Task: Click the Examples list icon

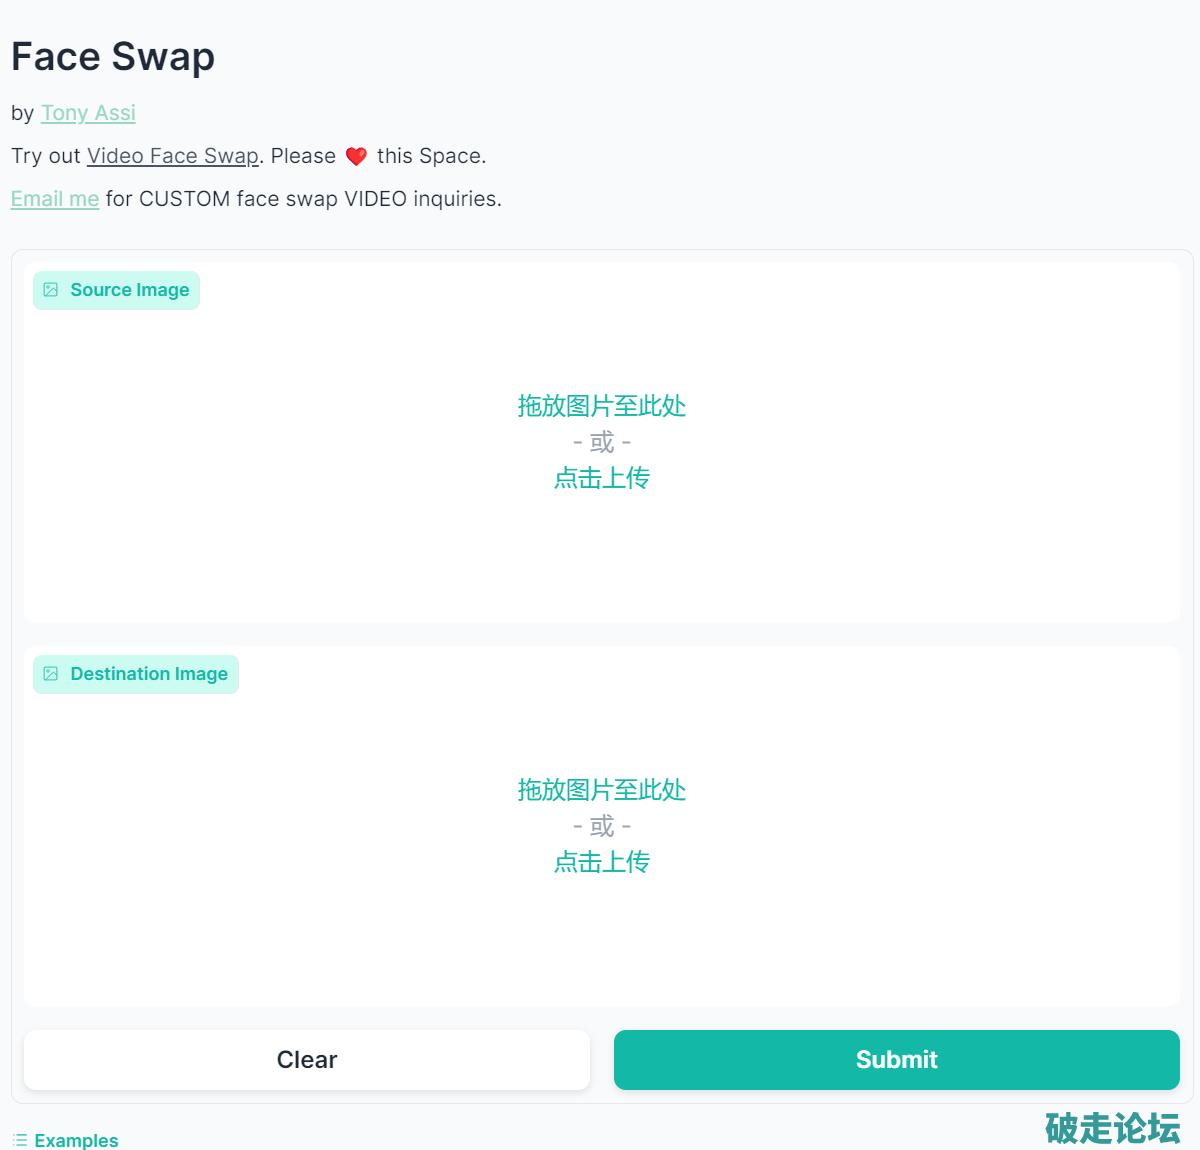Action: pos(20,1140)
